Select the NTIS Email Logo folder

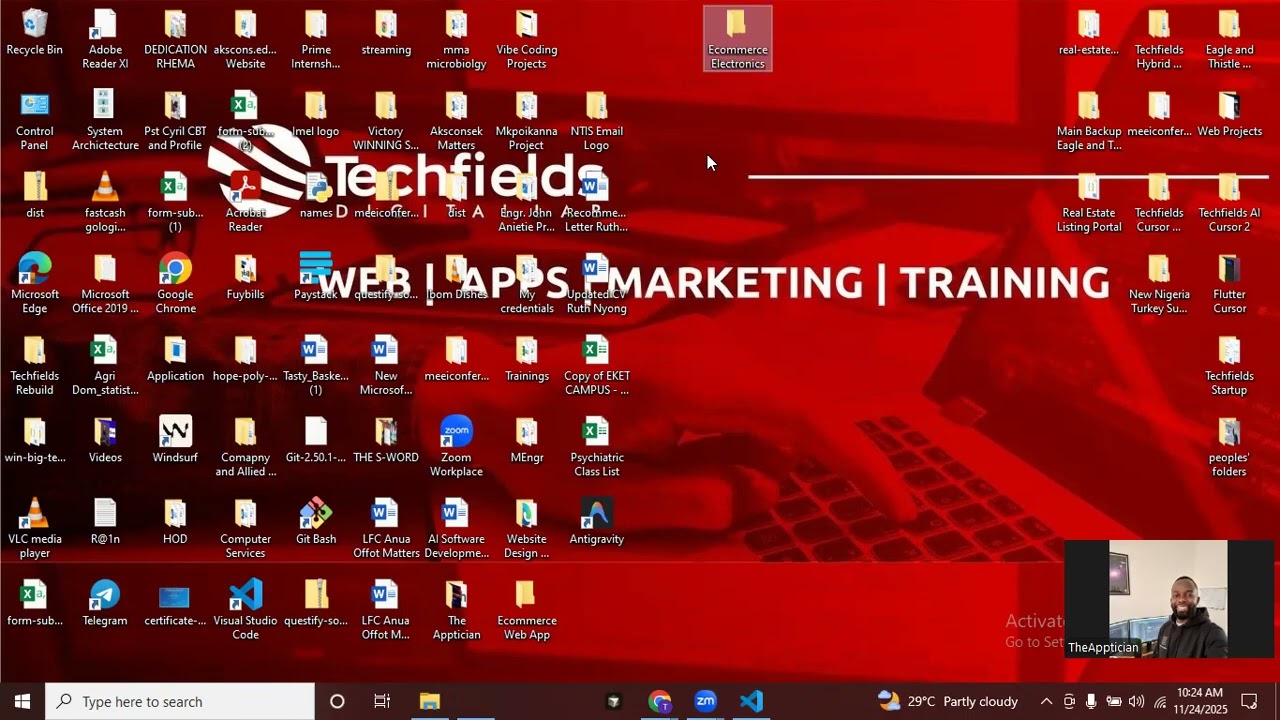pyautogui.click(x=596, y=121)
